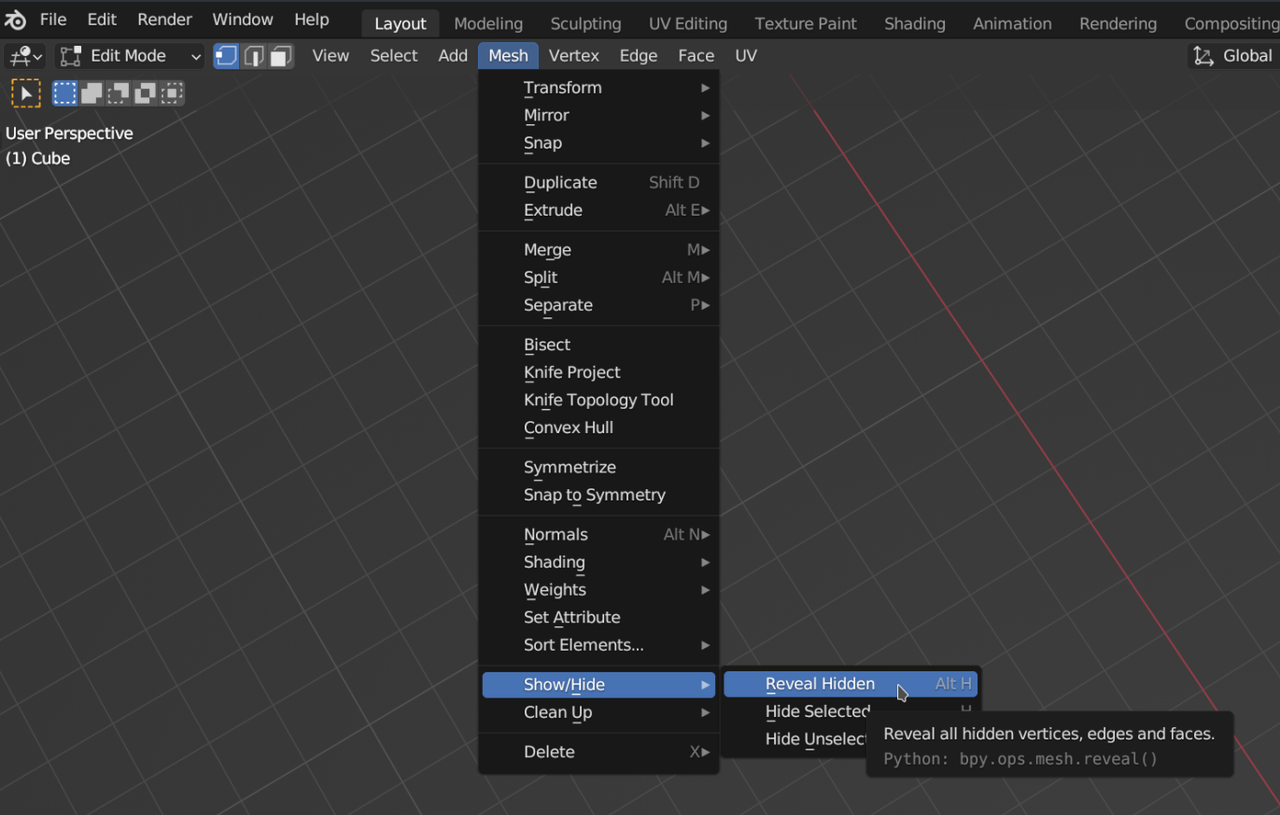
Task: Open the Face menu
Action: [696, 56]
